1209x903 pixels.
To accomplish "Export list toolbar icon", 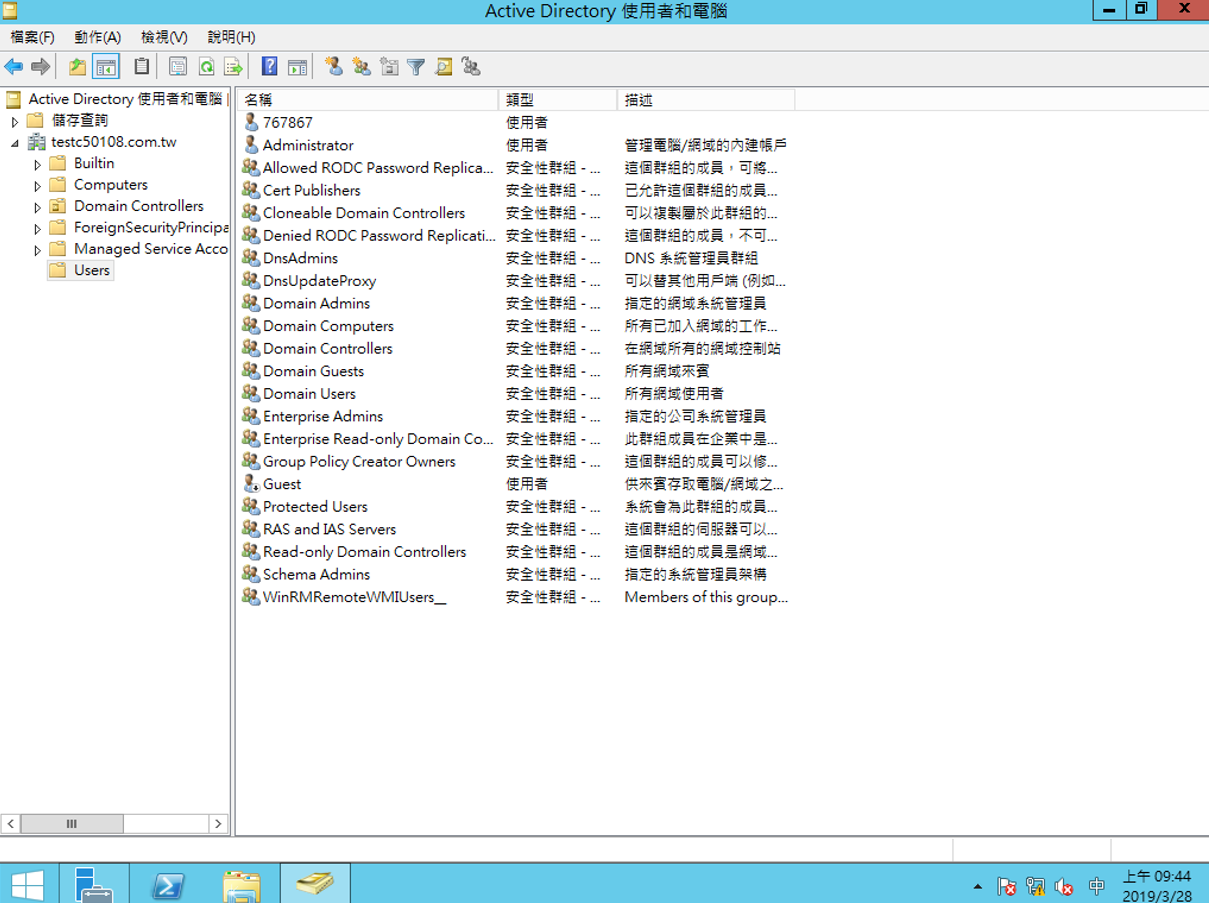I will point(233,67).
